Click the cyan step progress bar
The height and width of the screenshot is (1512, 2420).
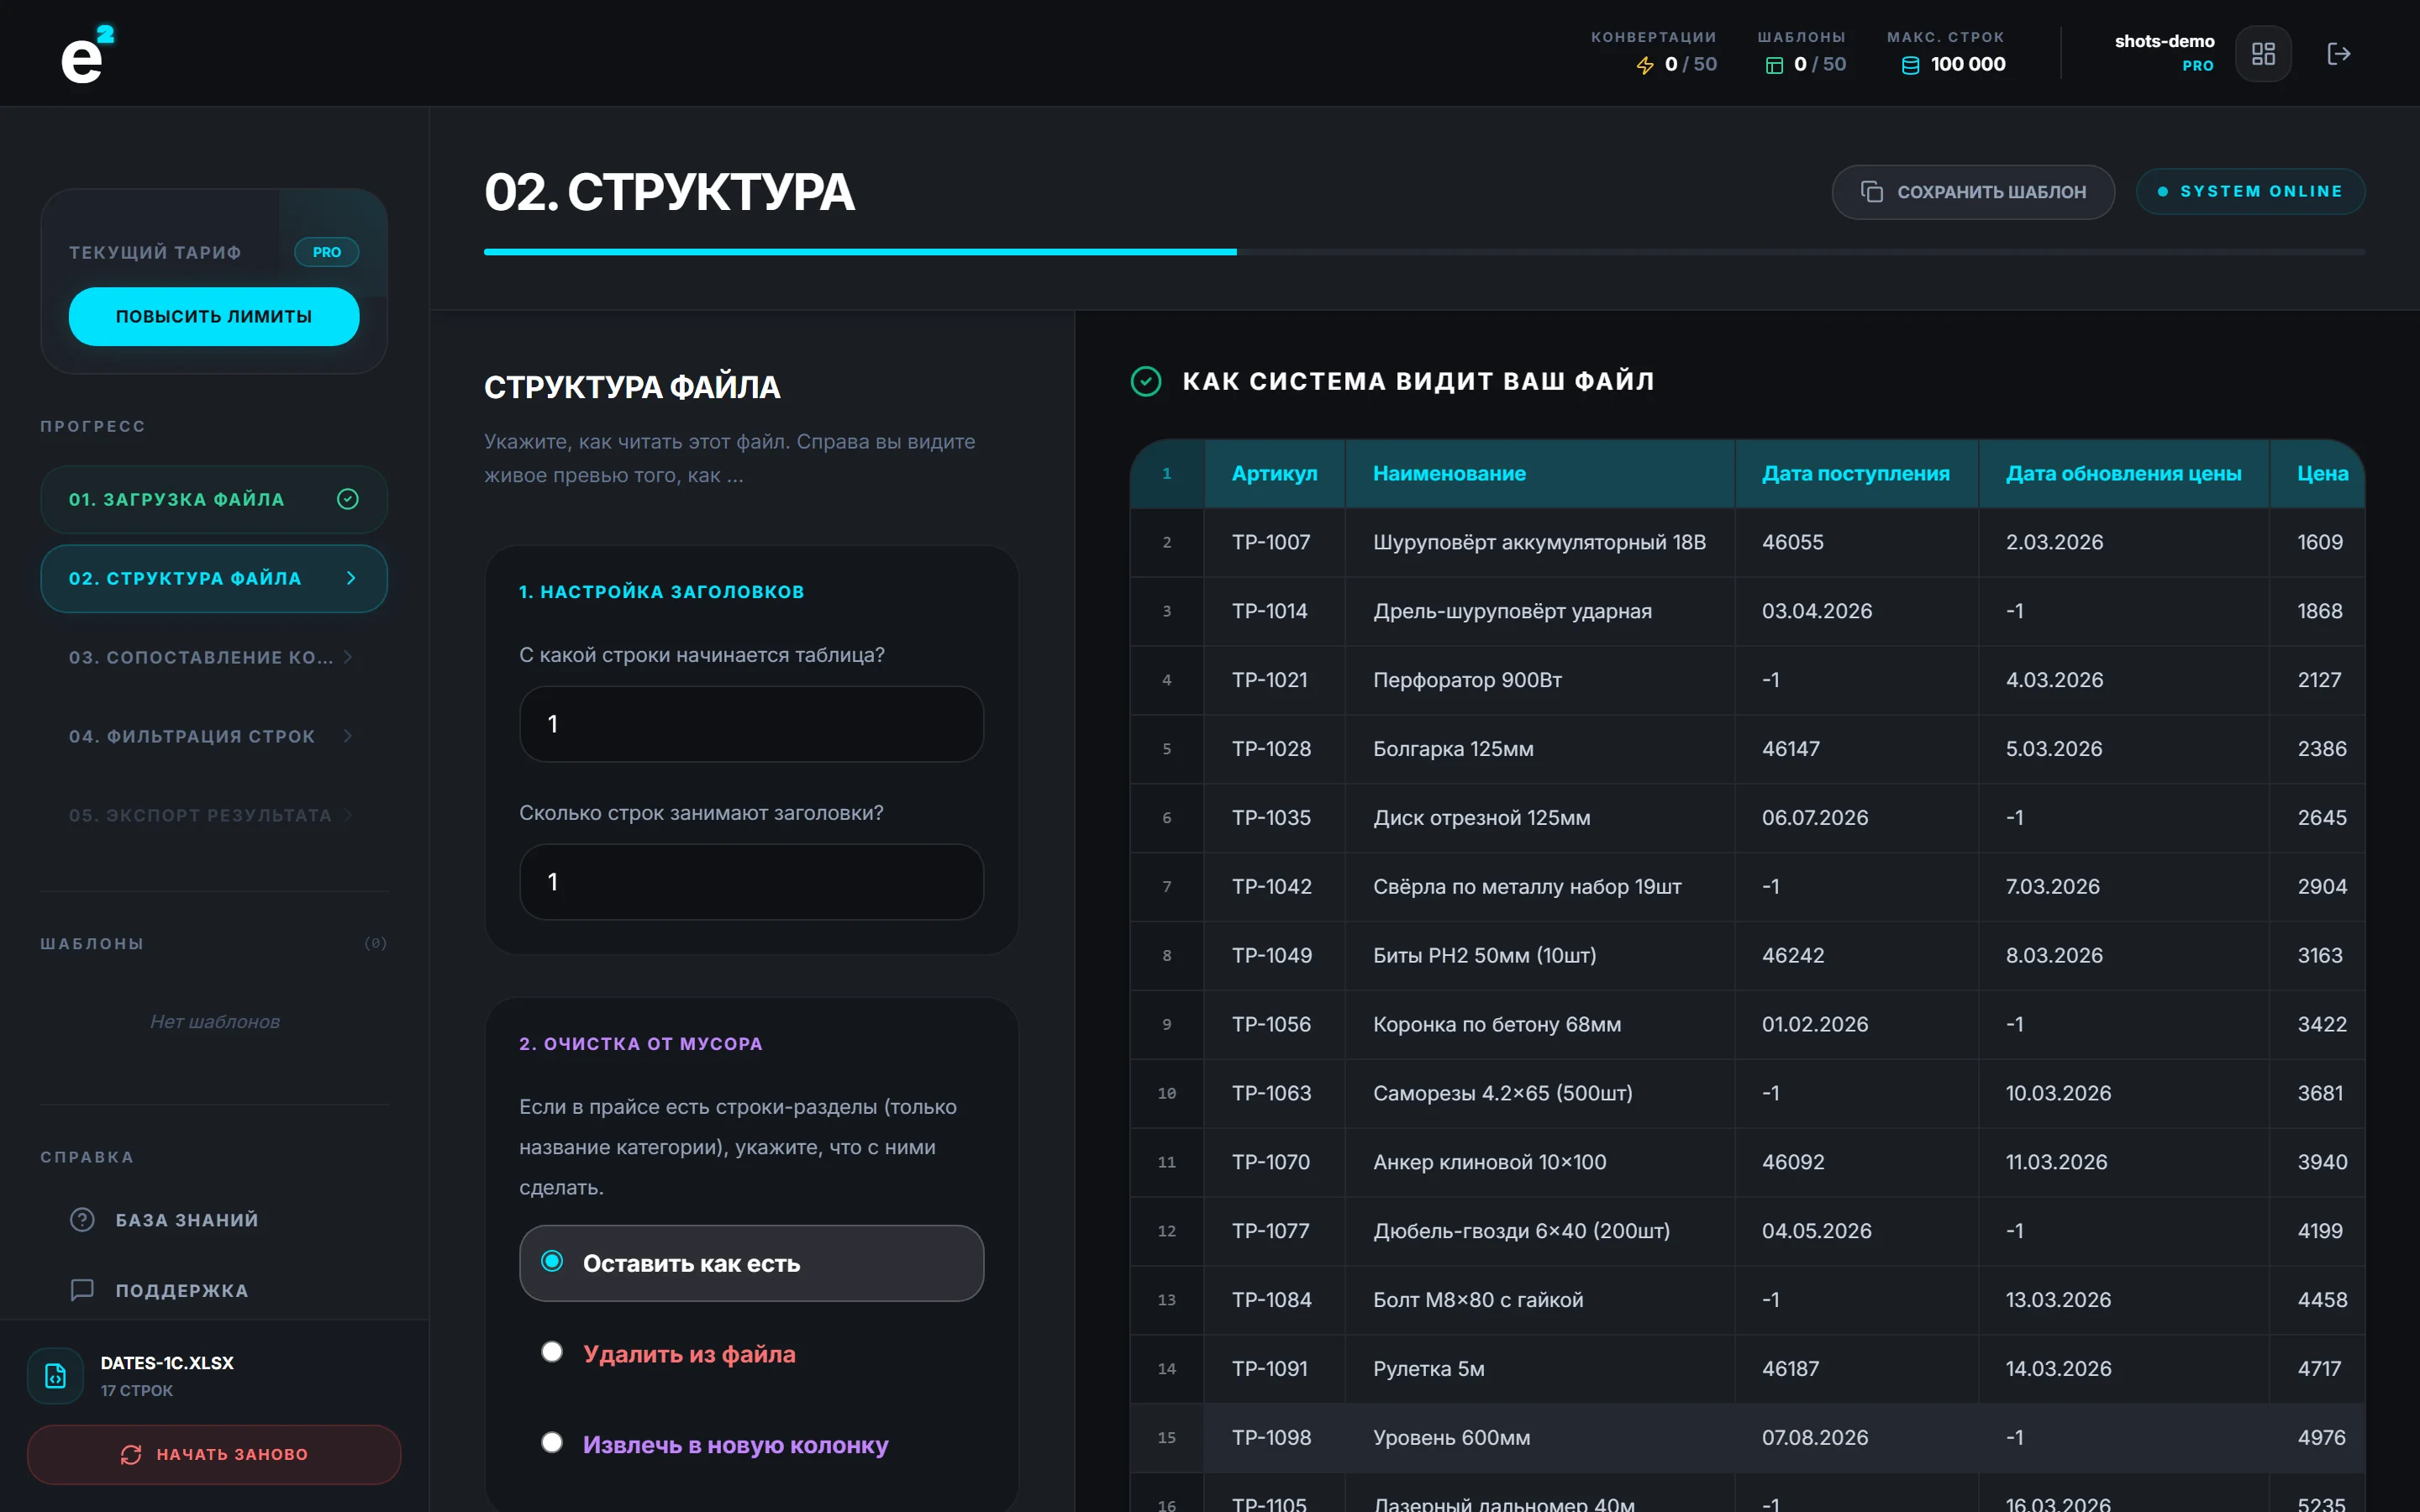click(x=860, y=252)
